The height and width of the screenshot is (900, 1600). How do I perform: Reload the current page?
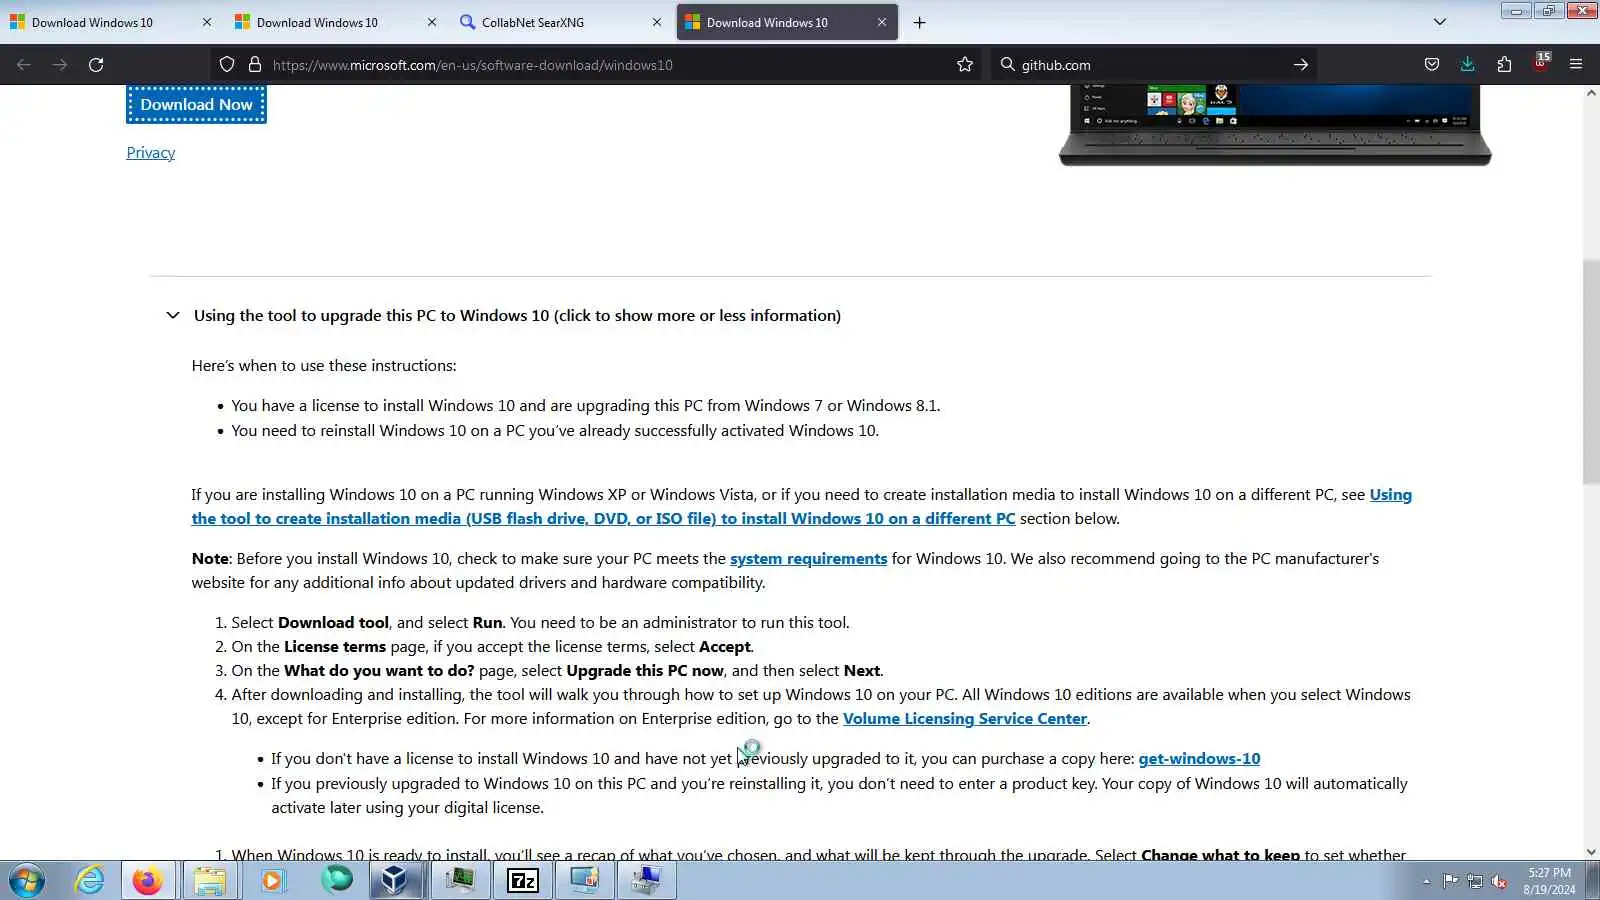pyautogui.click(x=96, y=65)
